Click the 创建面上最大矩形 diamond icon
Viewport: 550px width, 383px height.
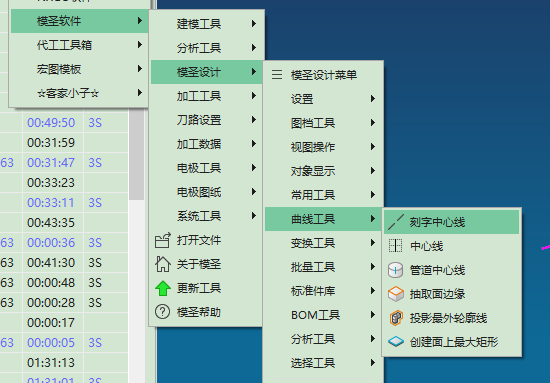coord(396,341)
